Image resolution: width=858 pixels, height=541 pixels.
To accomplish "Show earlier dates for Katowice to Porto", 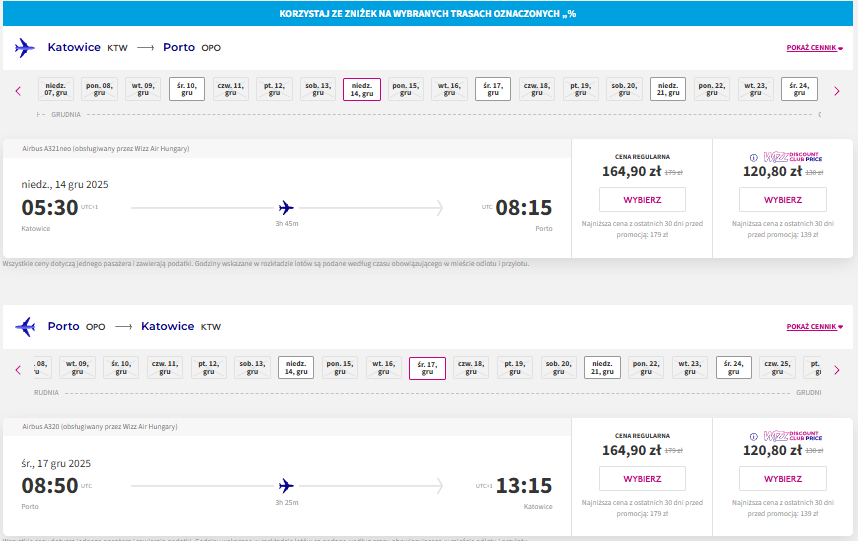I will click(x=18, y=91).
